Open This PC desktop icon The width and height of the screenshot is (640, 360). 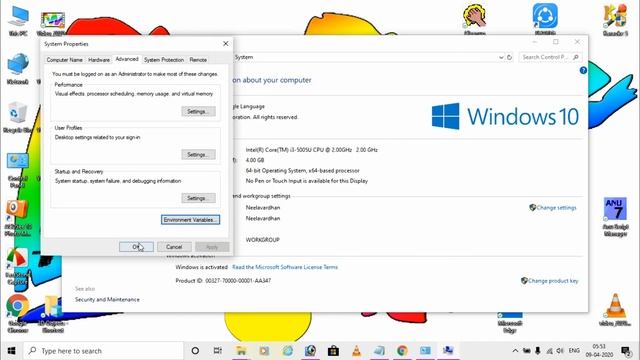point(18,20)
